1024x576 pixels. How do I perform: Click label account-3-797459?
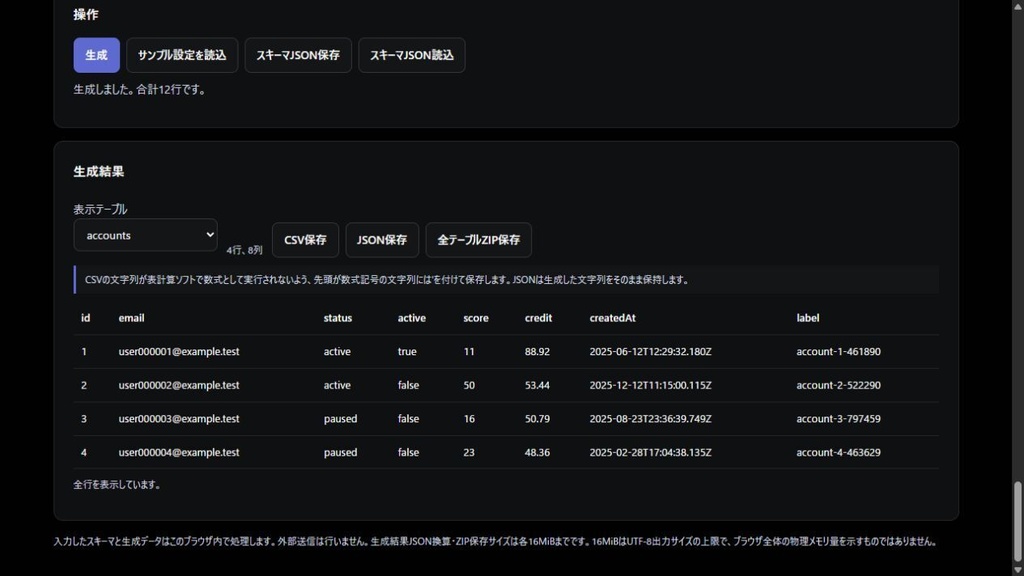click(839, 419)
